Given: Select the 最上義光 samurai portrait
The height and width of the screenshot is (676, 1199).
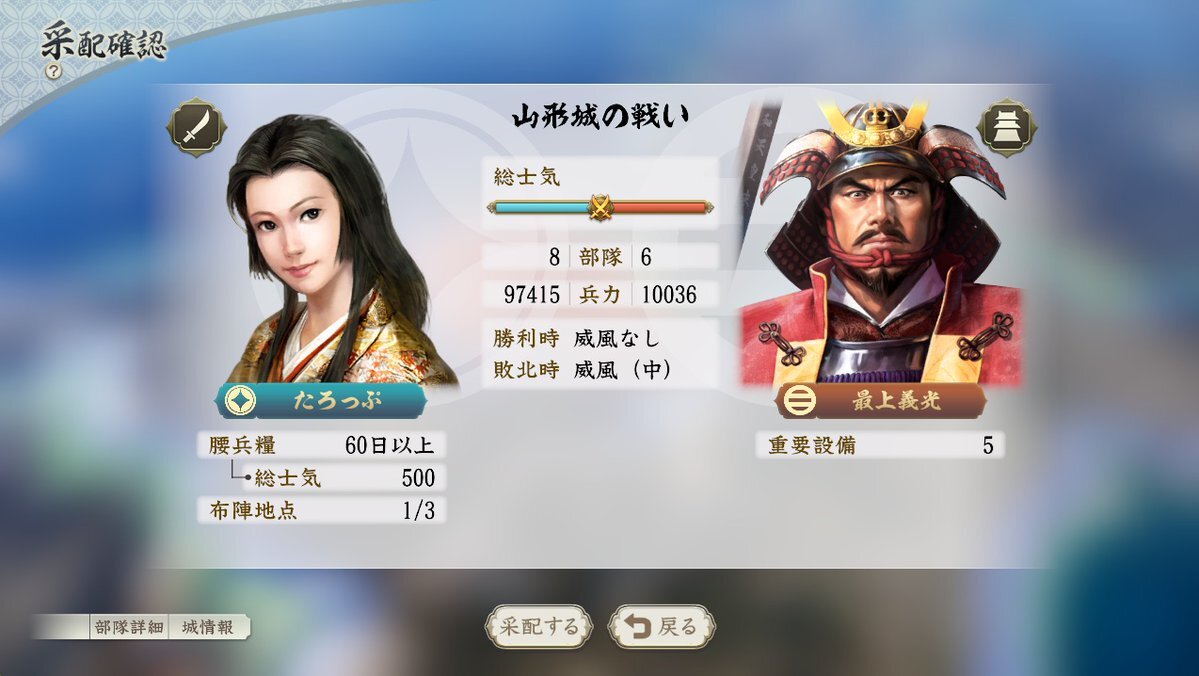Looking at the screenshot, I should tap(879, 243).
